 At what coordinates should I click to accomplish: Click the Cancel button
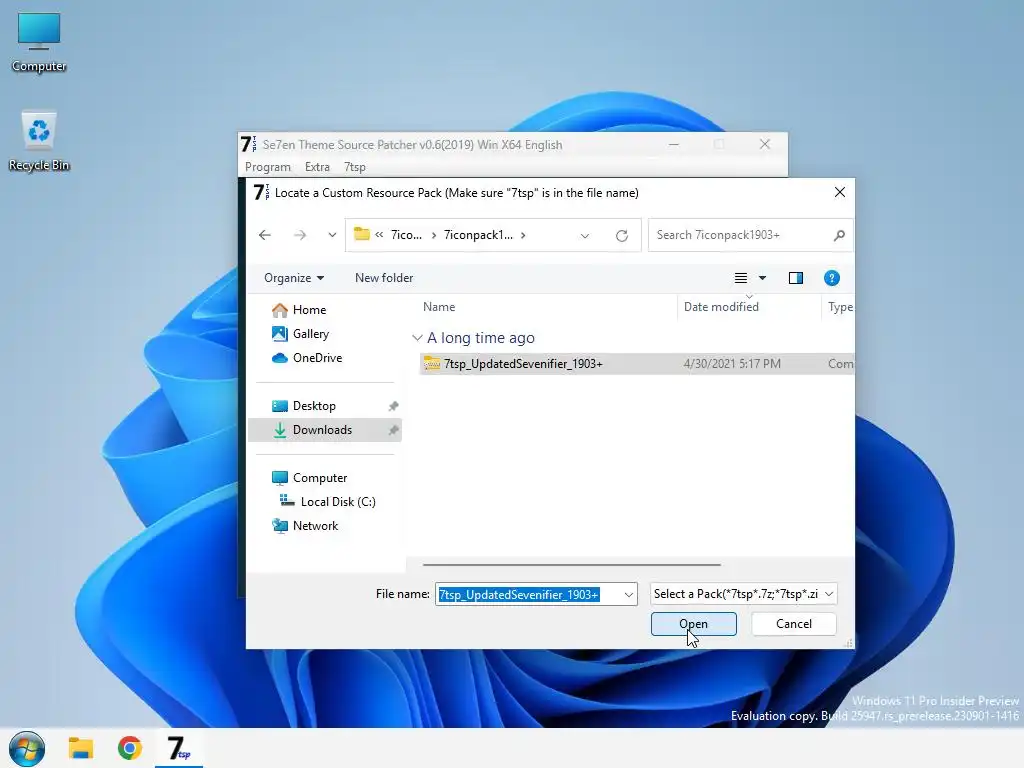tap(793, 624)
